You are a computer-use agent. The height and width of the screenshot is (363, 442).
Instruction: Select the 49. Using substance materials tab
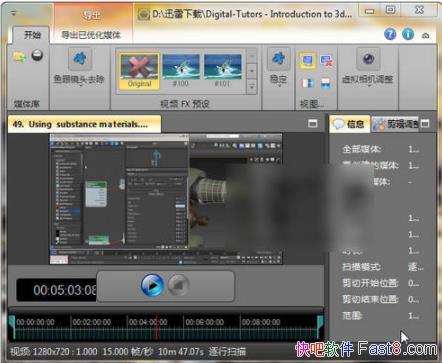[x=84, y=124]
